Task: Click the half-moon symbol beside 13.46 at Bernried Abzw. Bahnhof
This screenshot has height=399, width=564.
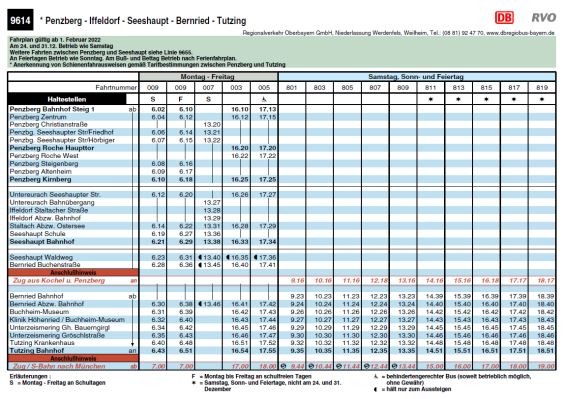Action: pyautogui.click(x=200, y=304)
